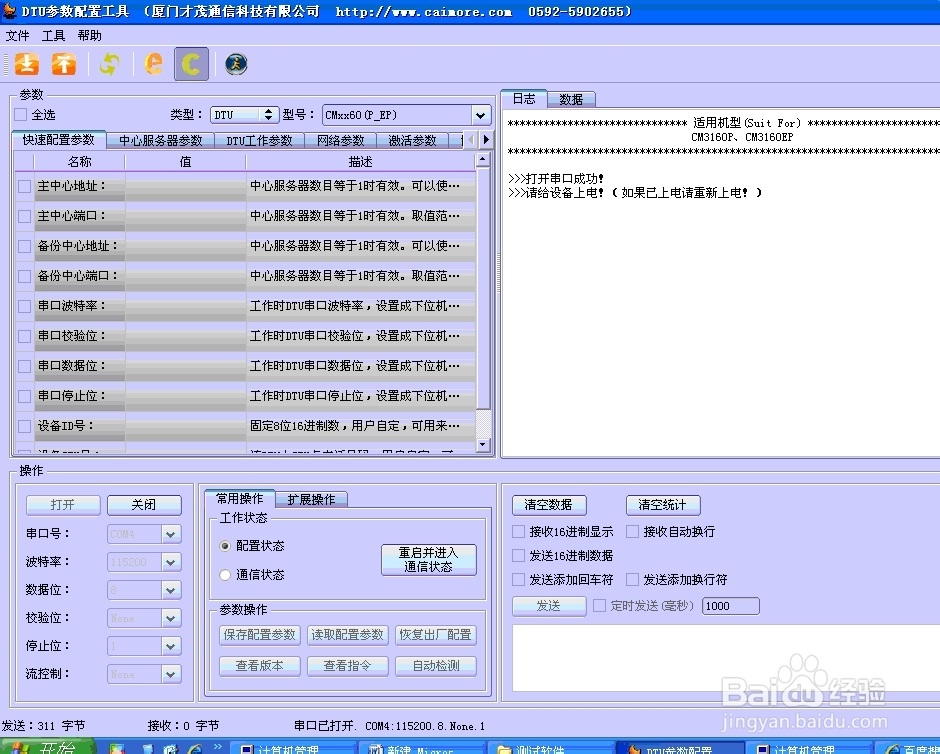940x754 pixels.
Task: Click the 清空统计 button
Action: (662, 504)
